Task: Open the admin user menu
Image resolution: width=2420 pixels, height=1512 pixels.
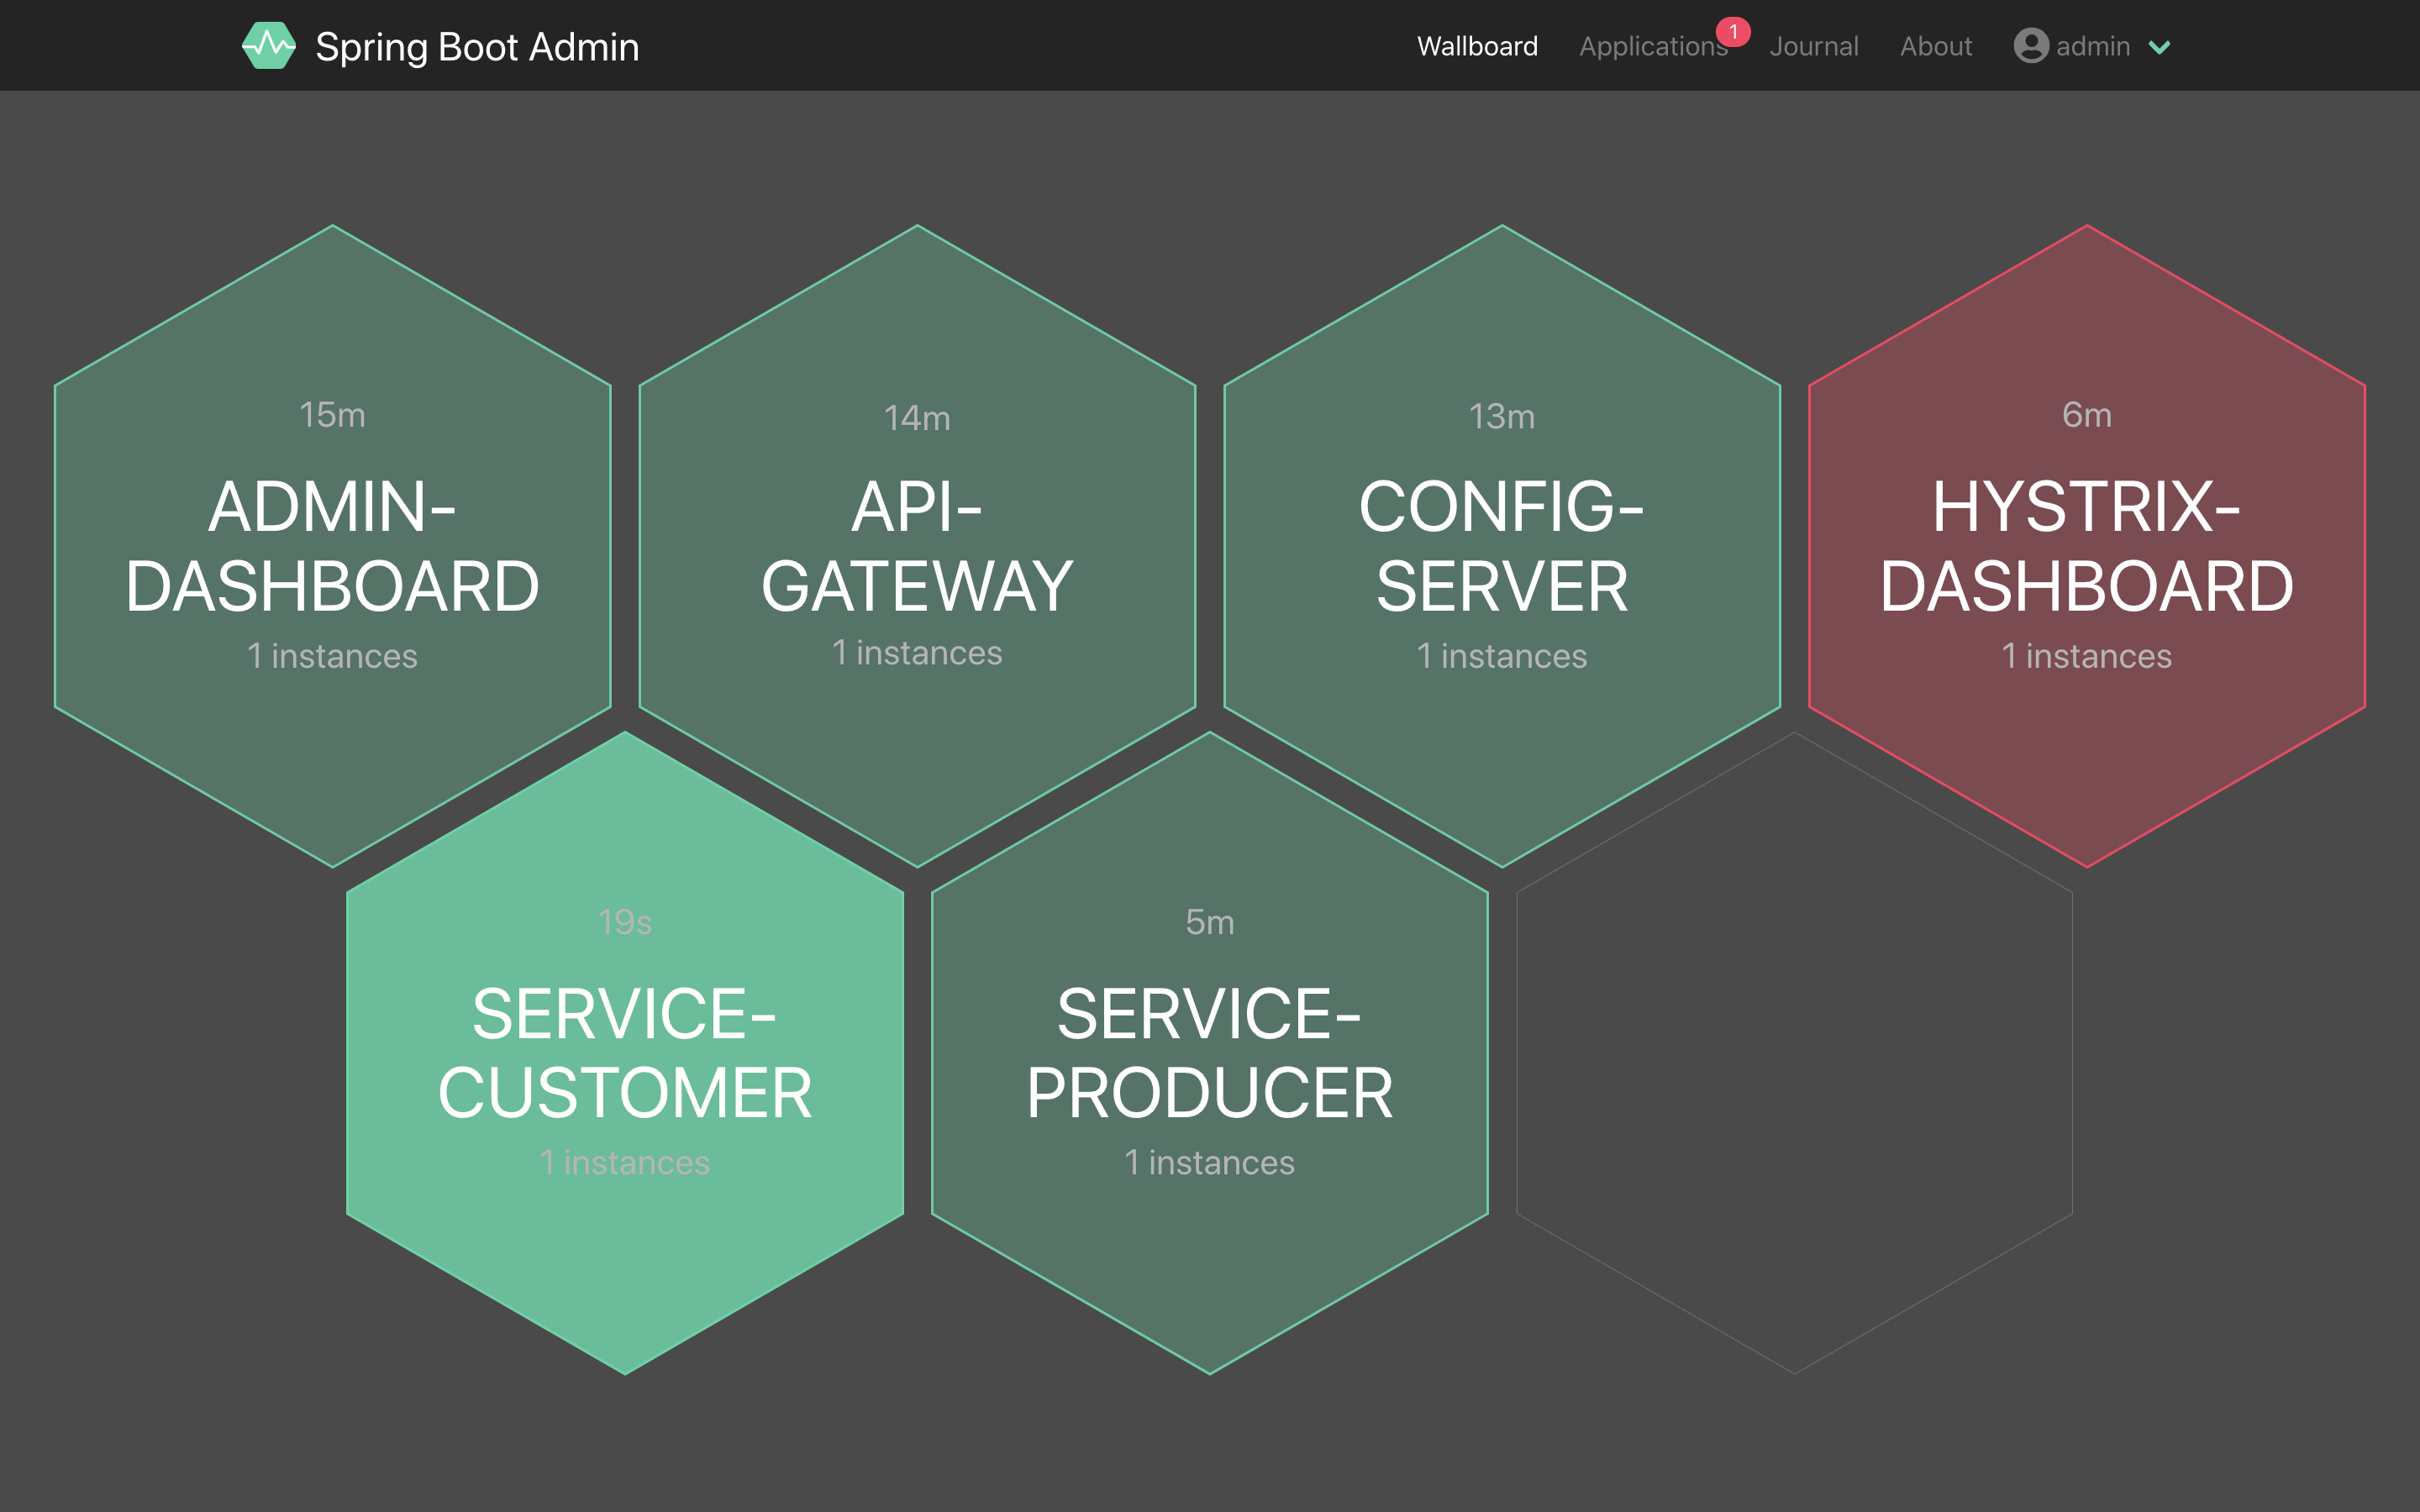Action: click(x=2092, y=46)
